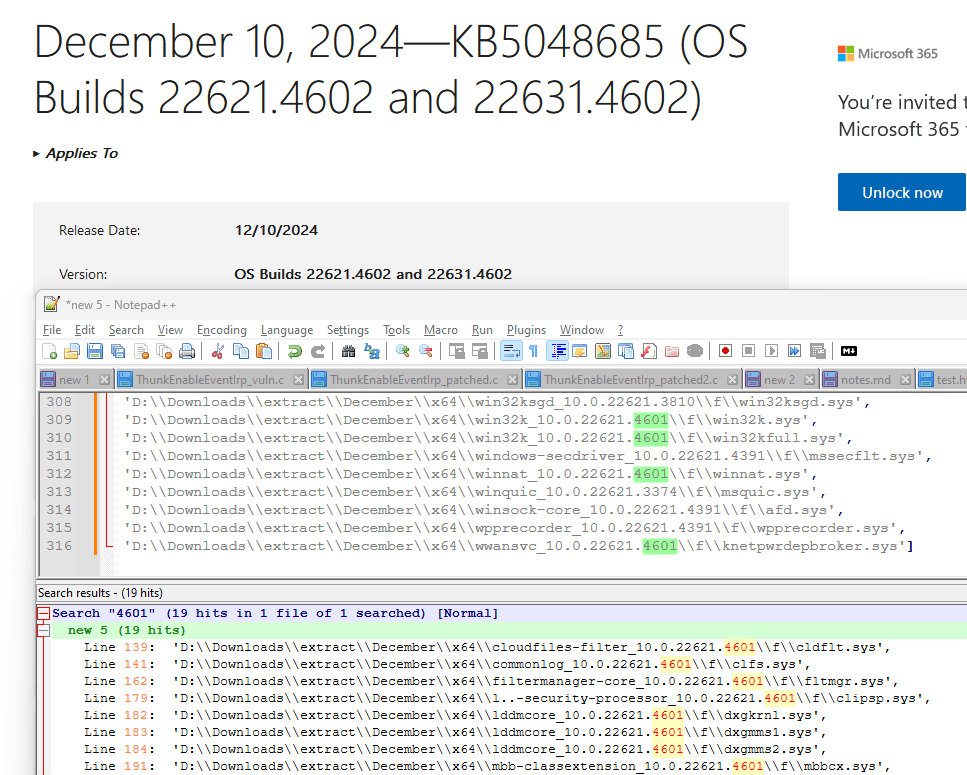Click the Paste clipboard icon
This screenshot has width=967, height=775.
(x=263, y=351)
